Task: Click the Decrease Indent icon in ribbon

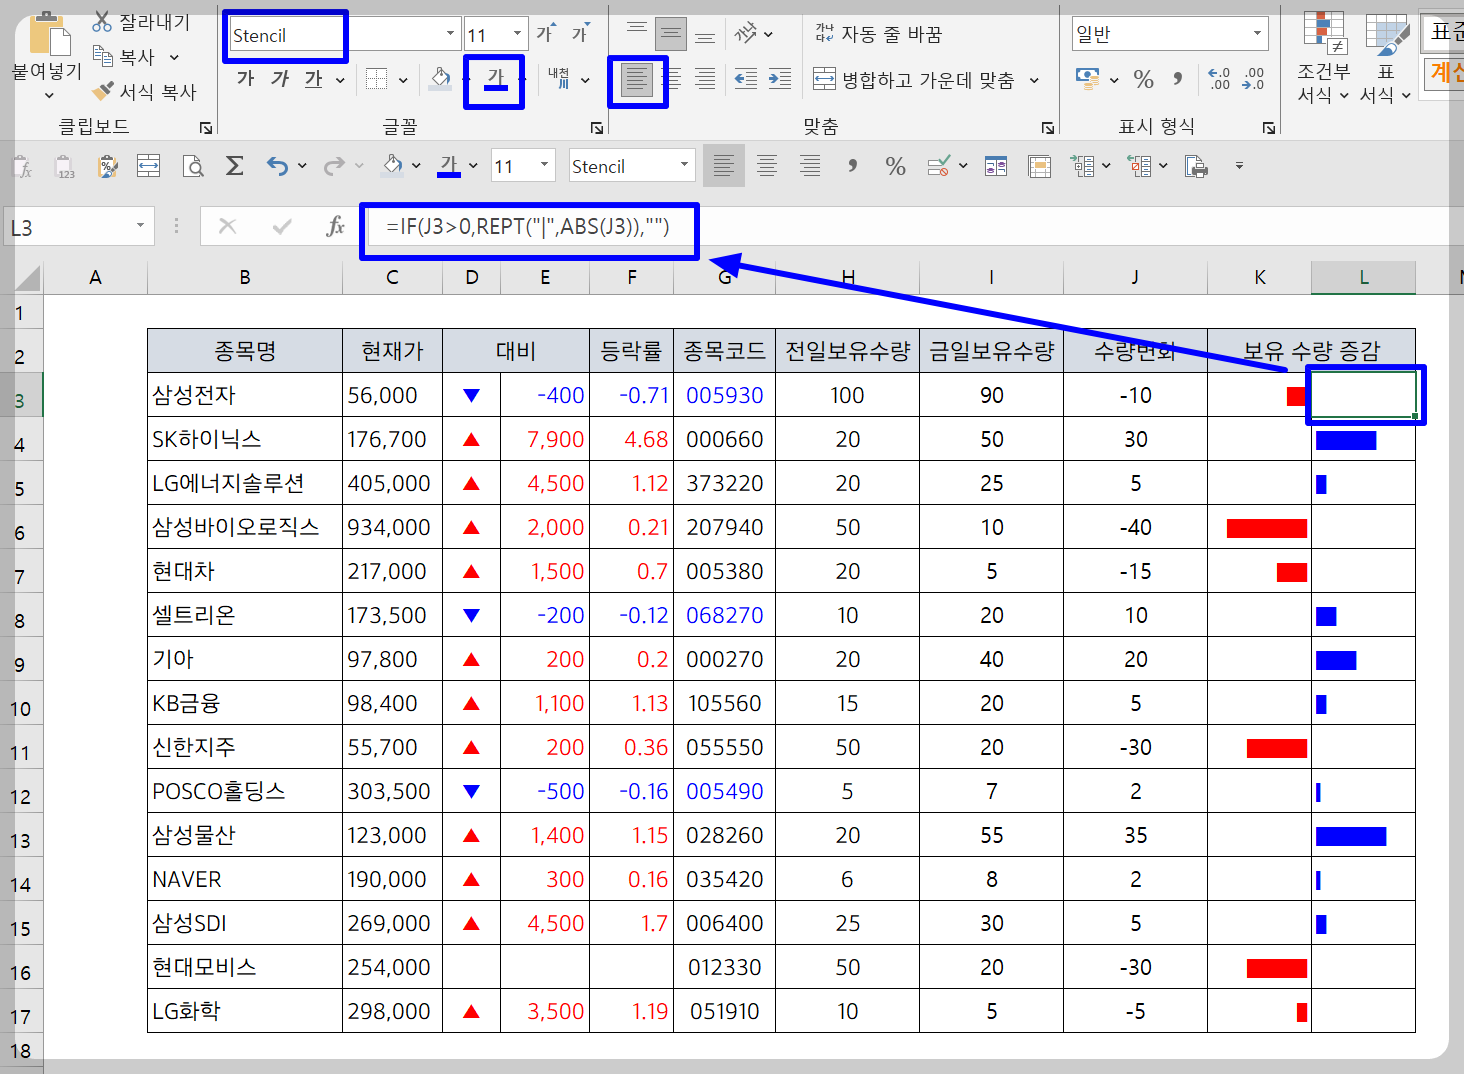Action: pyautogui.click(x=746, y=79)
